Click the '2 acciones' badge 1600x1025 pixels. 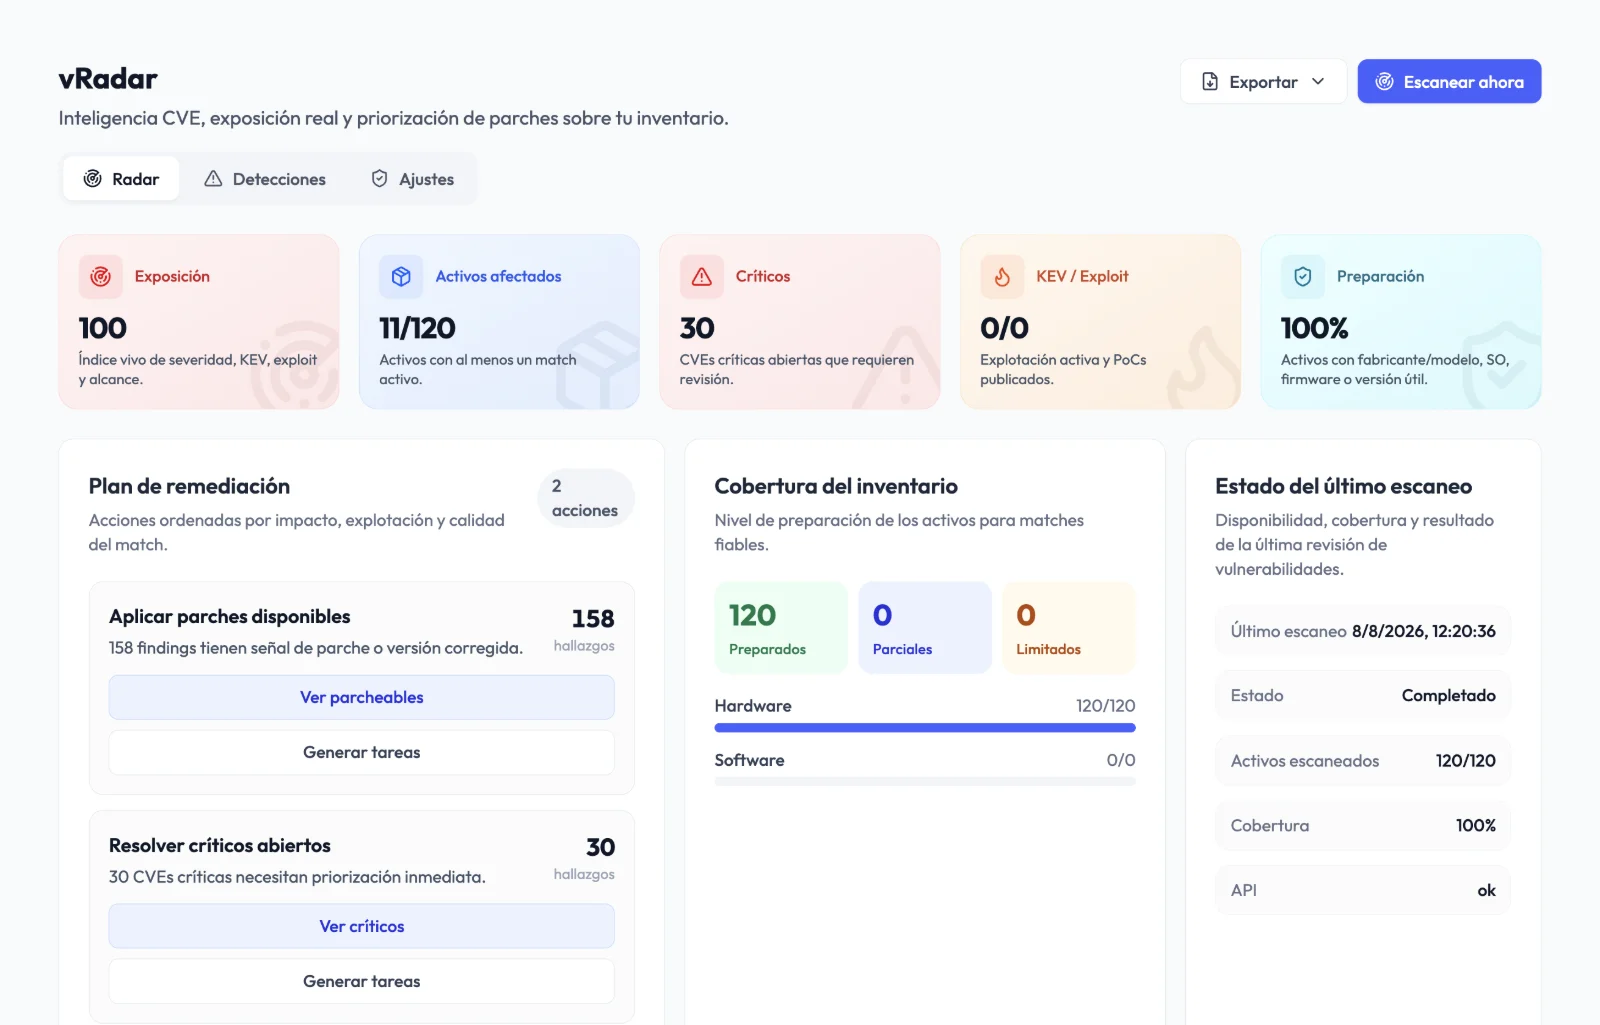point(585,498)
